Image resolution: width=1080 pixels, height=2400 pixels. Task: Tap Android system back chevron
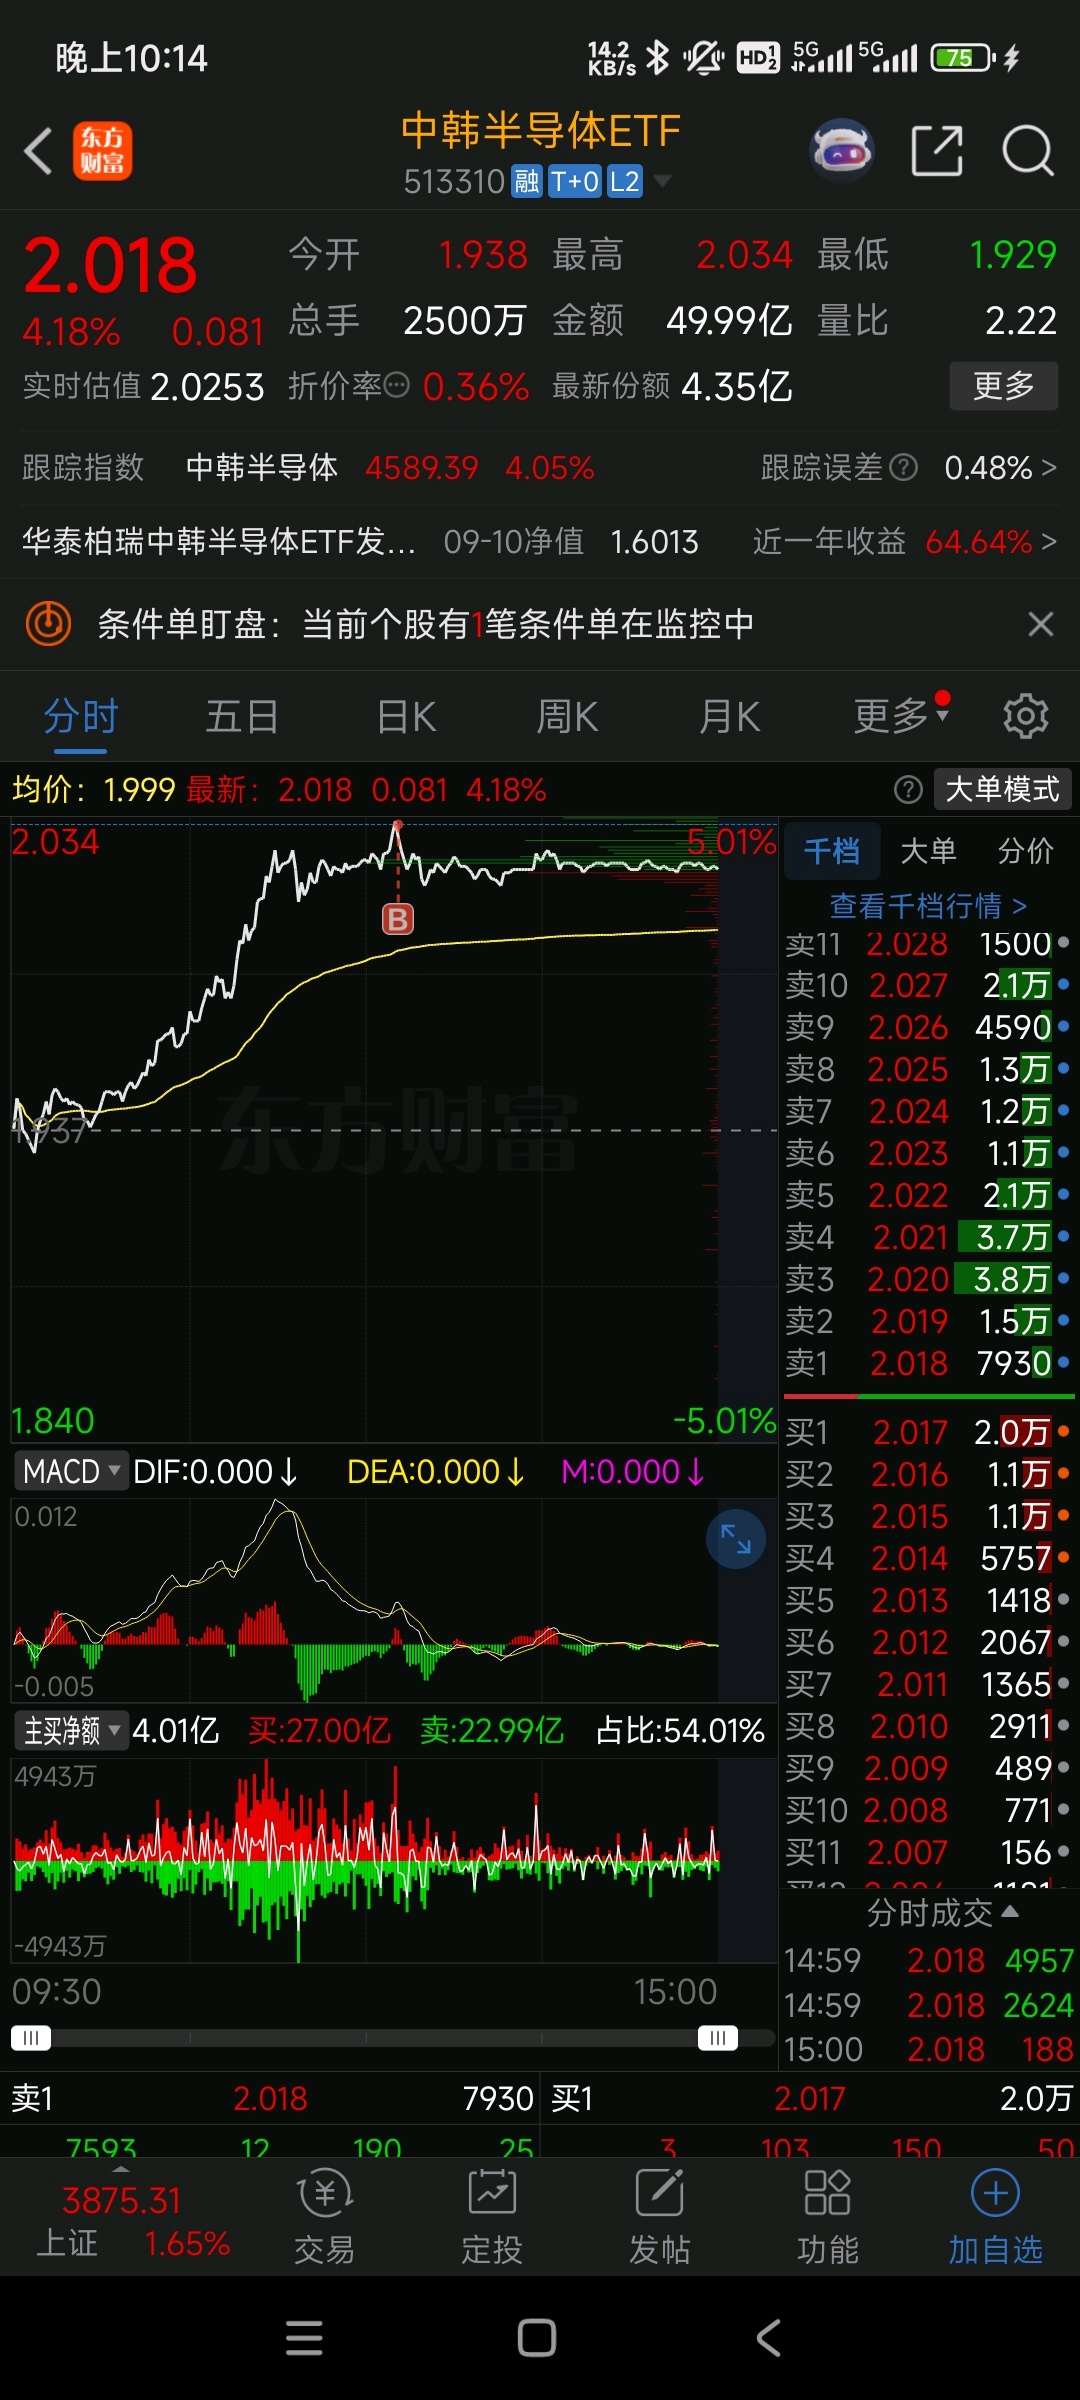pos(768,2337)
